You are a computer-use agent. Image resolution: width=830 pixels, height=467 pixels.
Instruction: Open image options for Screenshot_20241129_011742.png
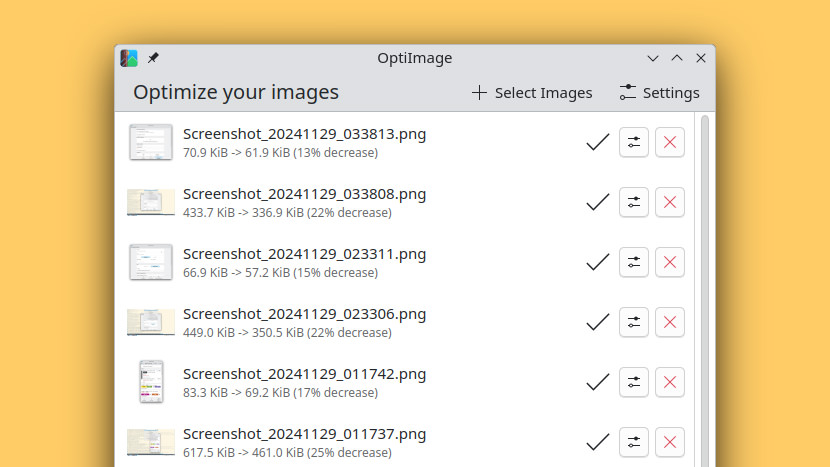(x=634, y=382)
